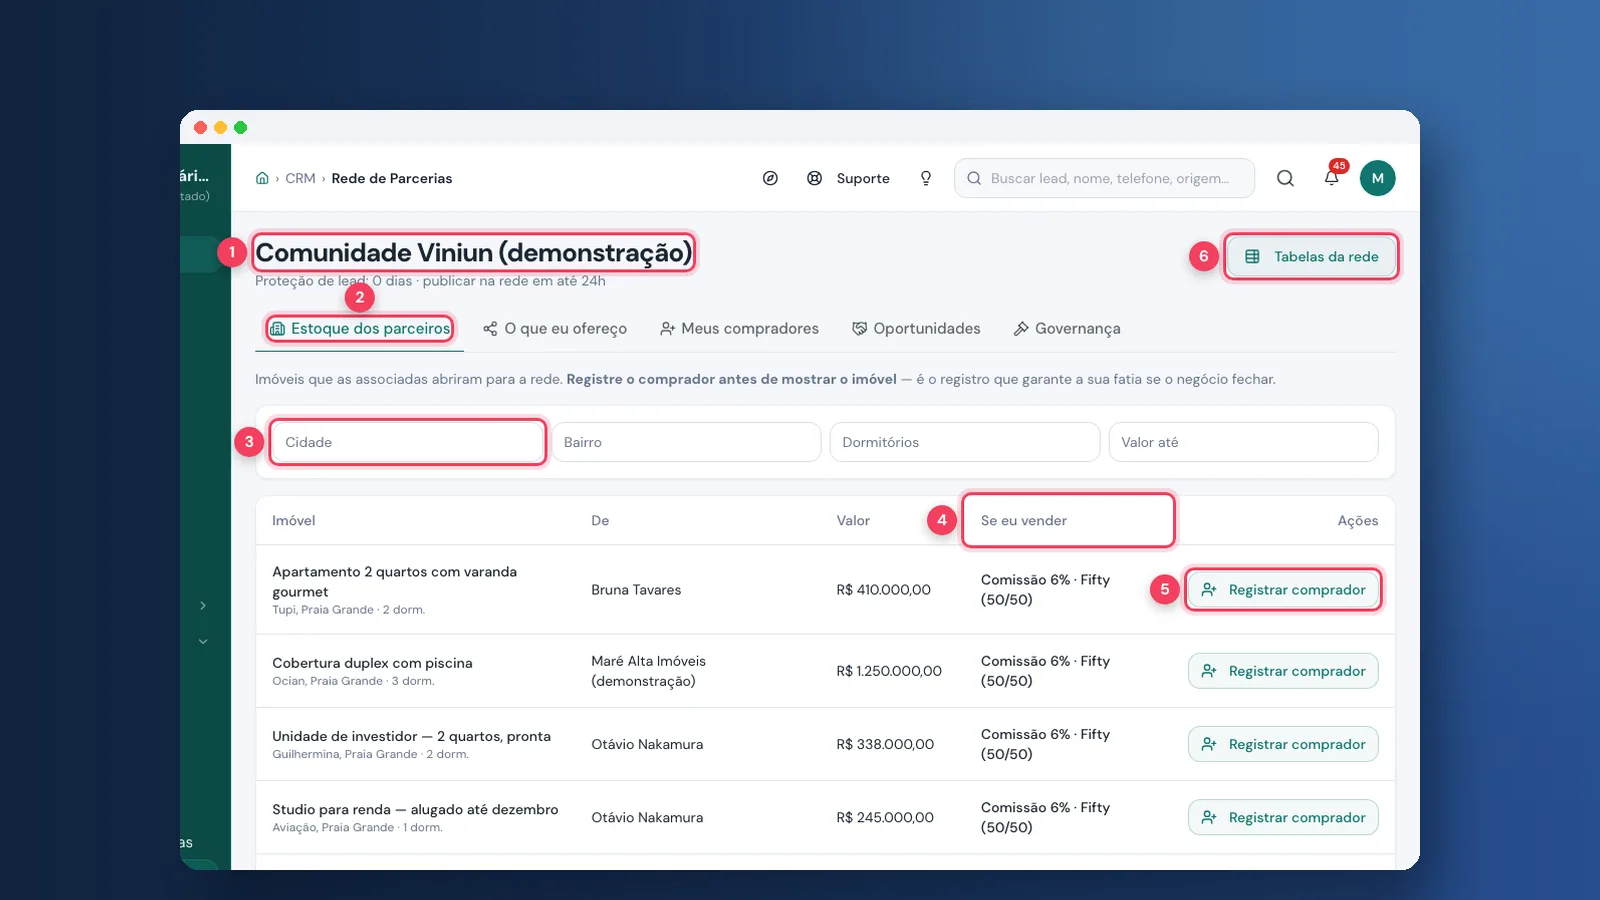Collapse the sidebar down chevron
The width and height of the screenshot is (1600, 900).
(203, 641)
